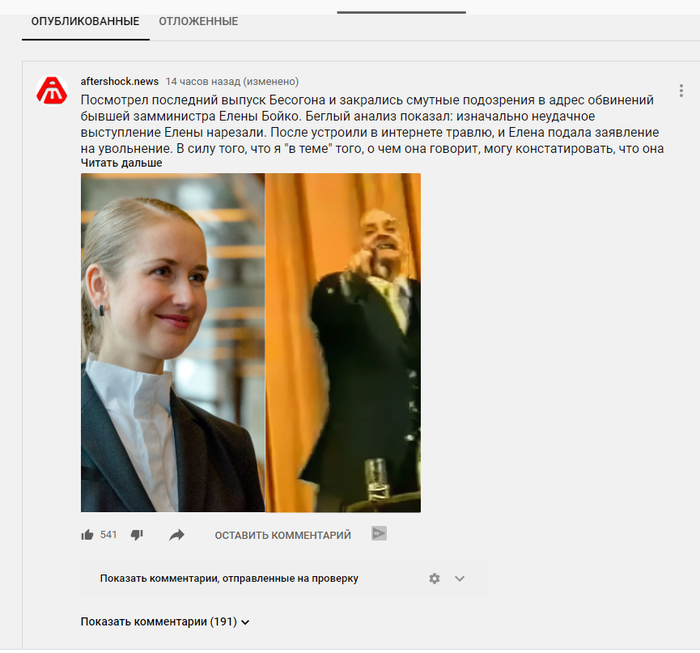The width and height of the screenshot is (700, 653).
Task: Open comment review settings gear
Action: (434, 578)
